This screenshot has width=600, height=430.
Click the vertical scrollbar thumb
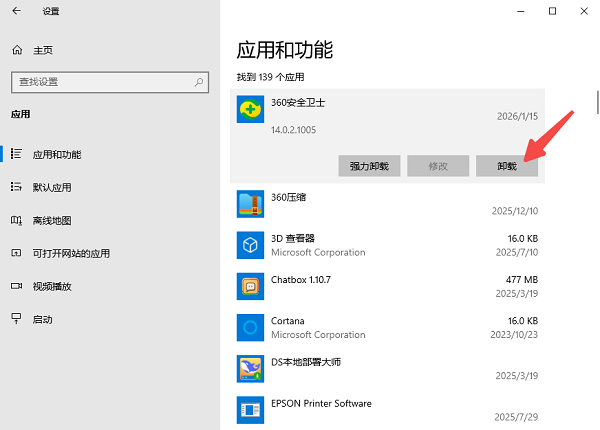click(598, 102)
